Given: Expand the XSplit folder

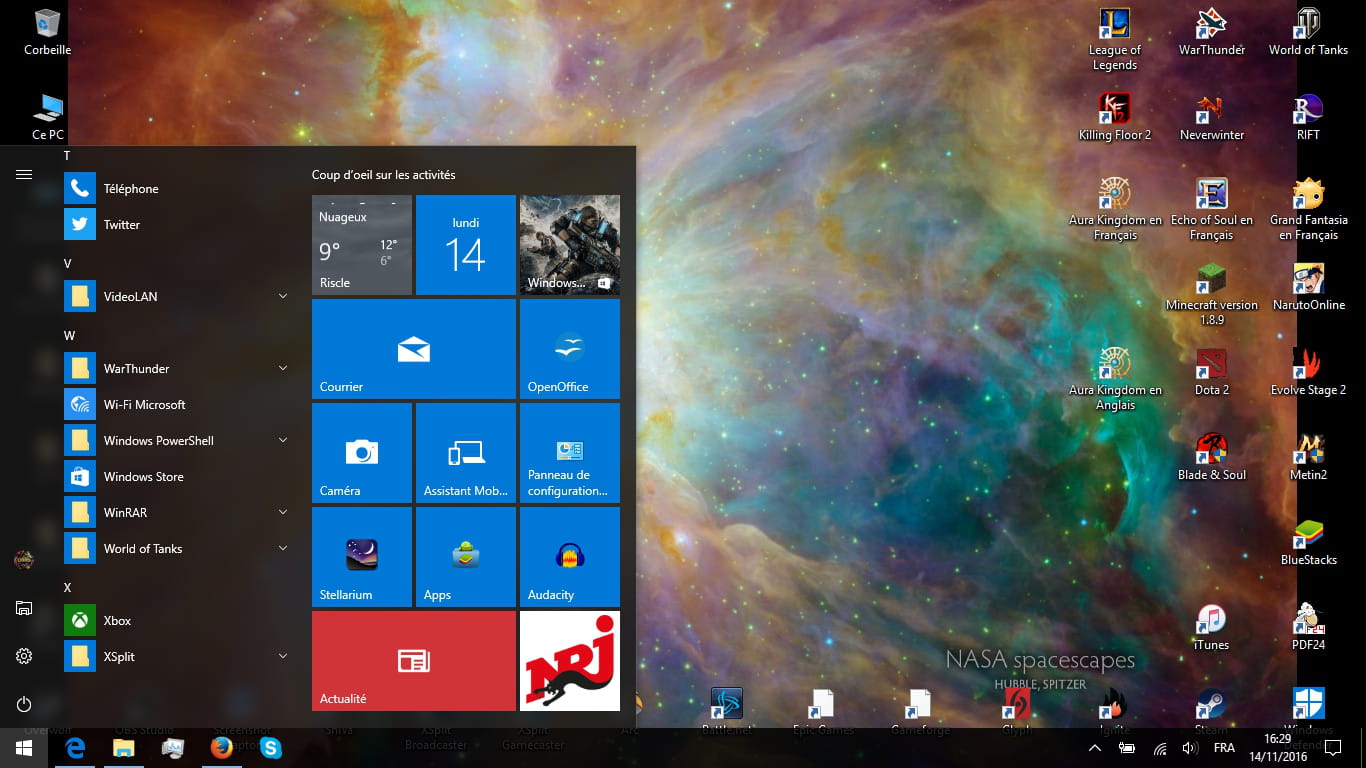Looking at the screenshot, I should pyautogui.click(x=178, y=656).
